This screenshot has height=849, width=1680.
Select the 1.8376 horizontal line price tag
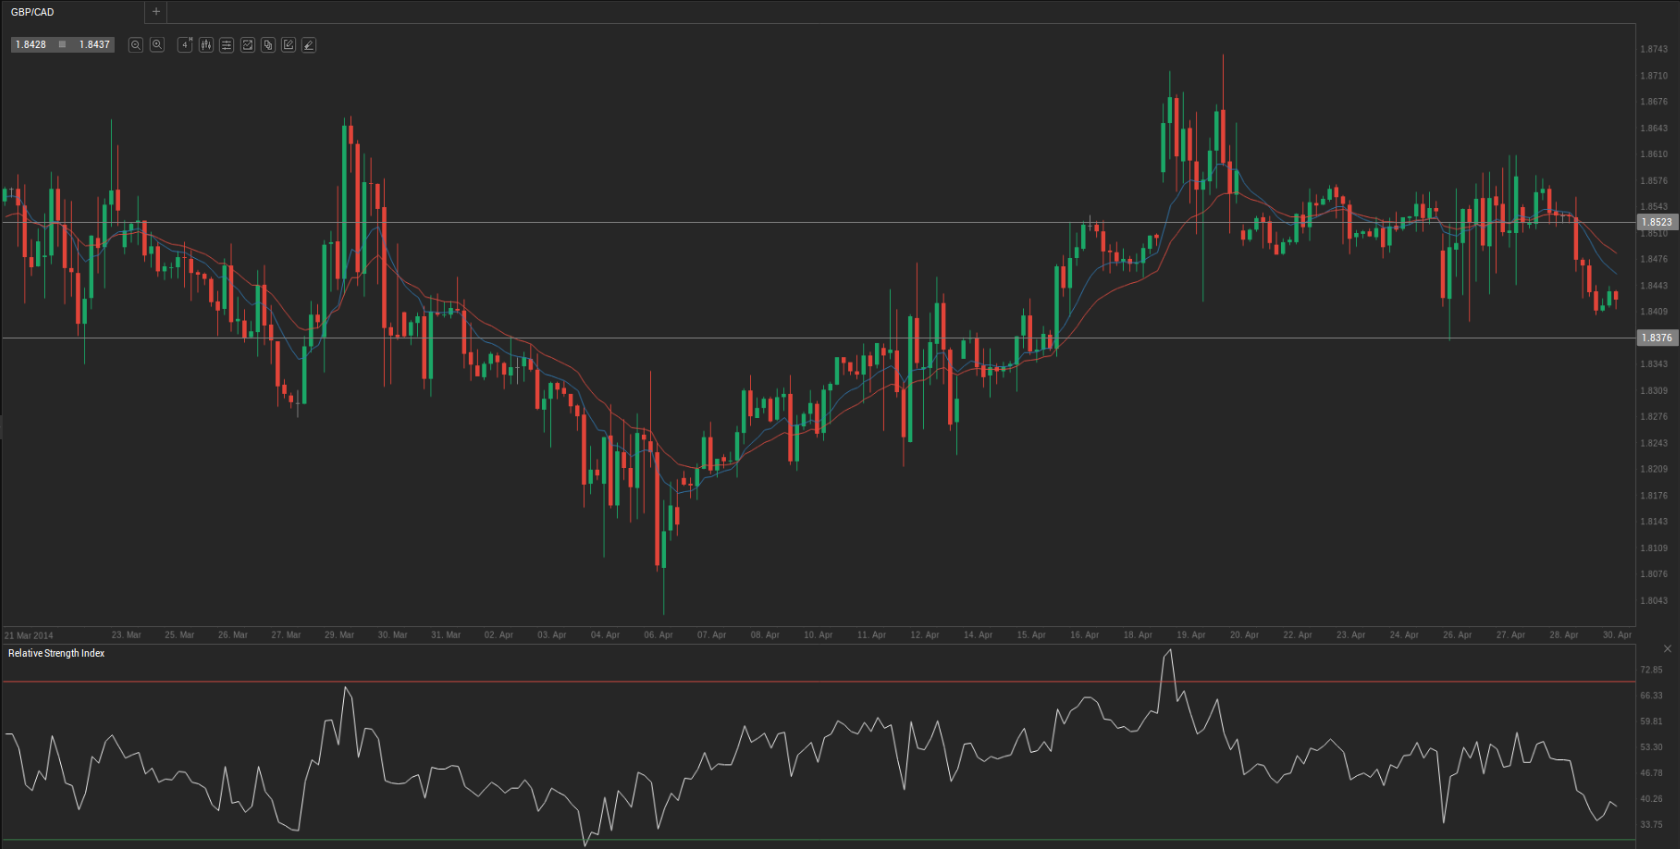1656,338
